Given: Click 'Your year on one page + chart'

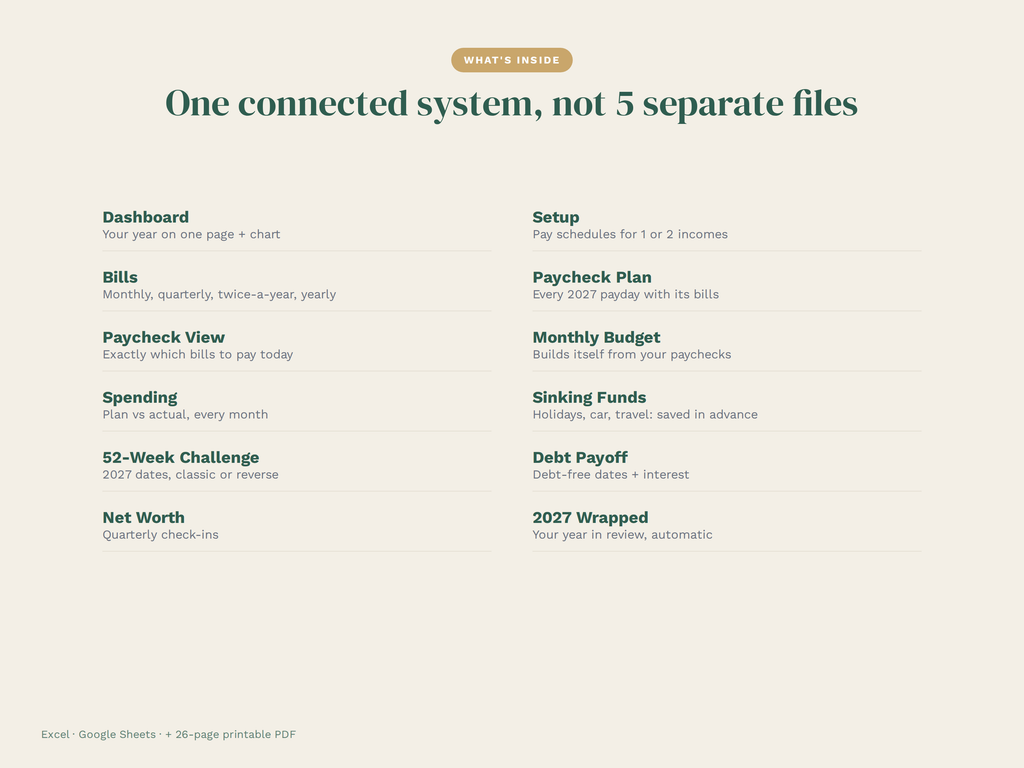Looking at the screenshot, I should point(191,234).
